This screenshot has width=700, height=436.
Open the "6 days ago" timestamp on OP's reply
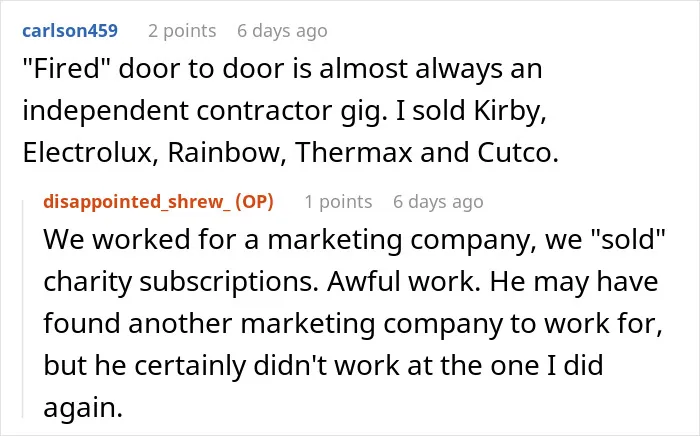coord(438,202)
